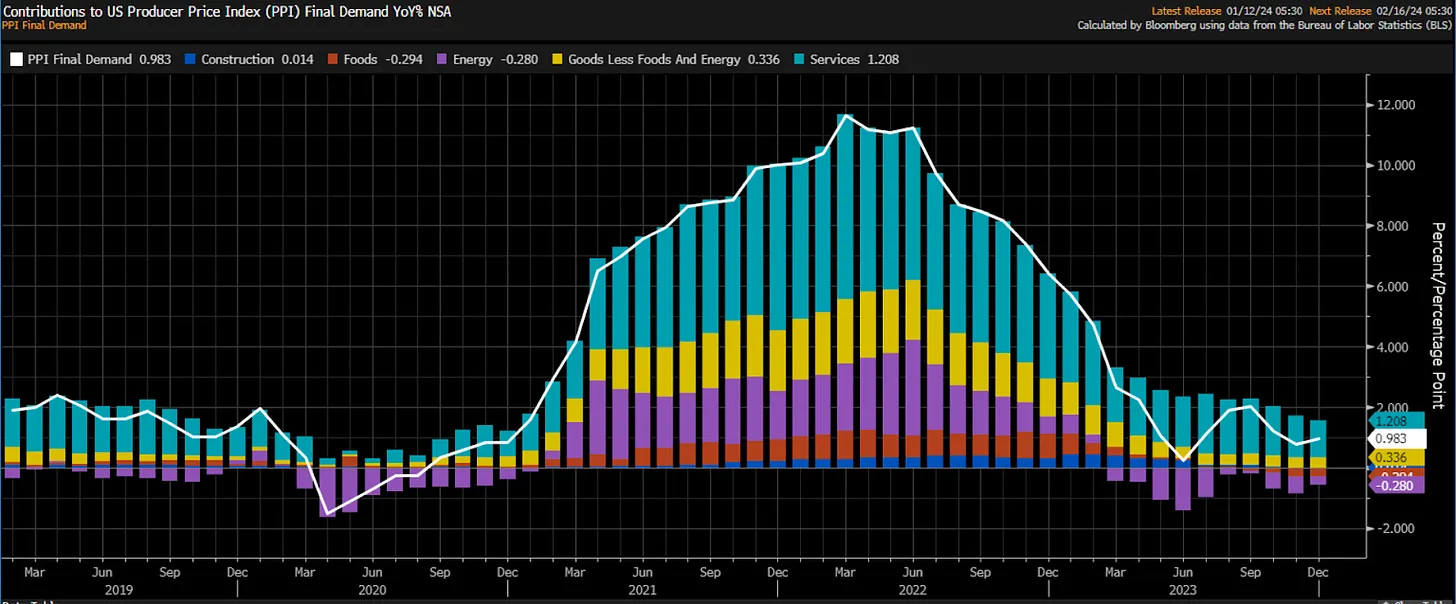This screenshot has height=604, width=1456.
Task: Click the 'Jun' label above year 2023
Action: (1183, 573)
